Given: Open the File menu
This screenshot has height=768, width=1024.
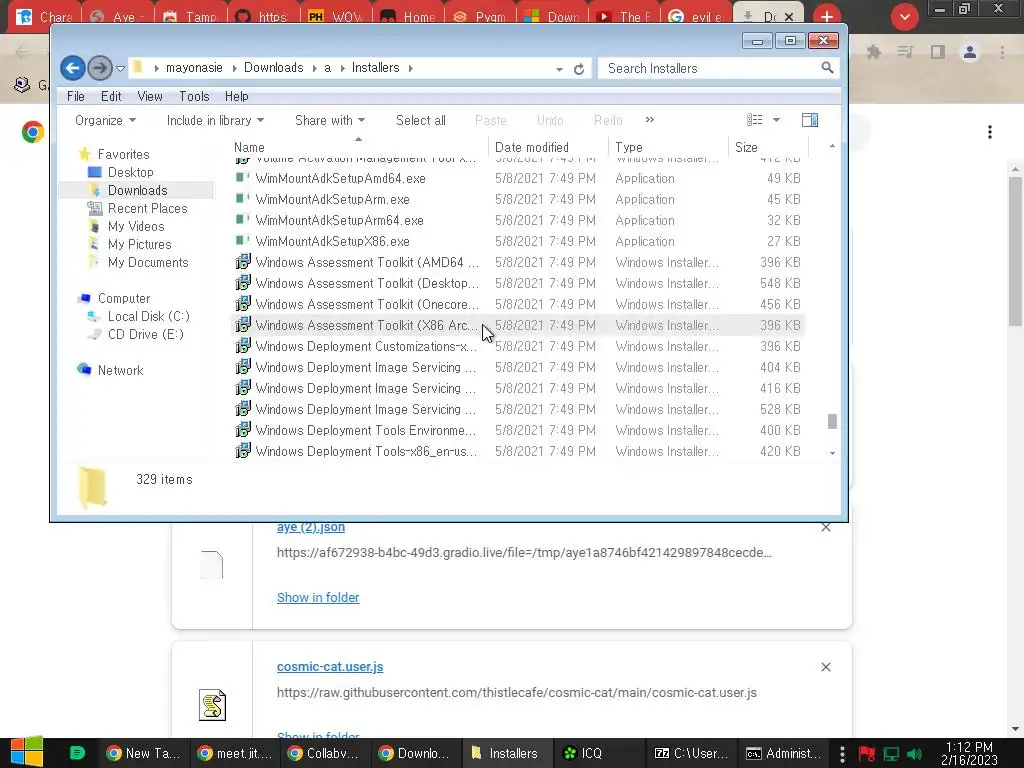Looking at the screenshot, I should tap(76, 96).
